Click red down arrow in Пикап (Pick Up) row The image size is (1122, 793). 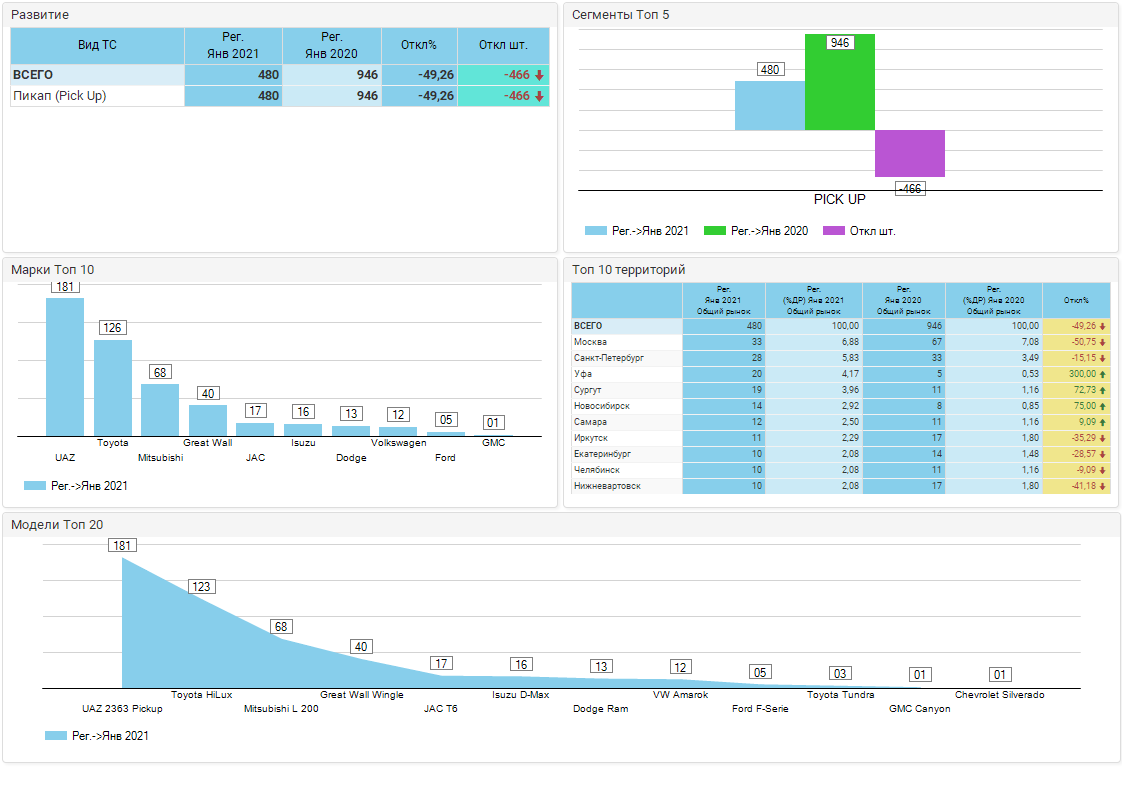(x=539, y=96)
